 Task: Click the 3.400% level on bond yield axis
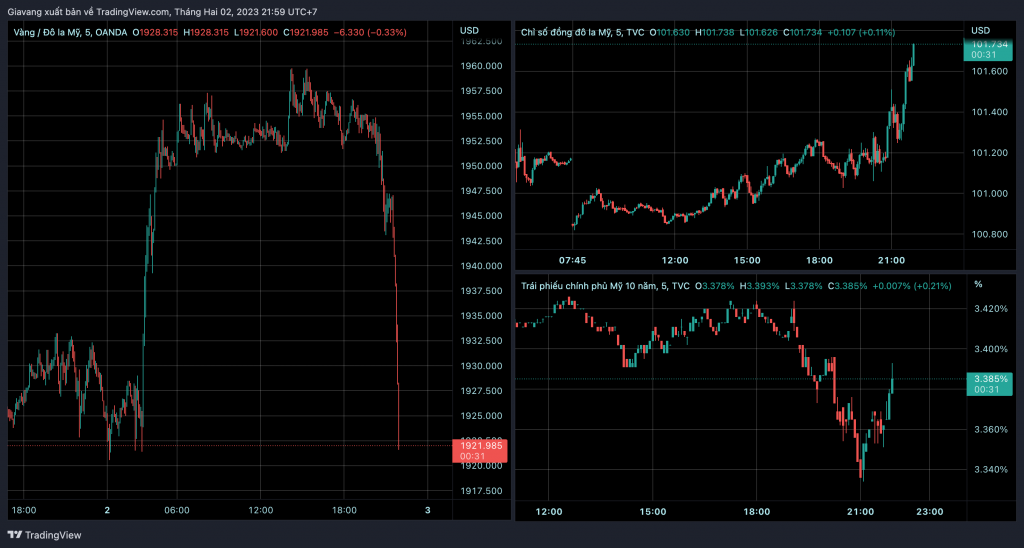(988, 349)
